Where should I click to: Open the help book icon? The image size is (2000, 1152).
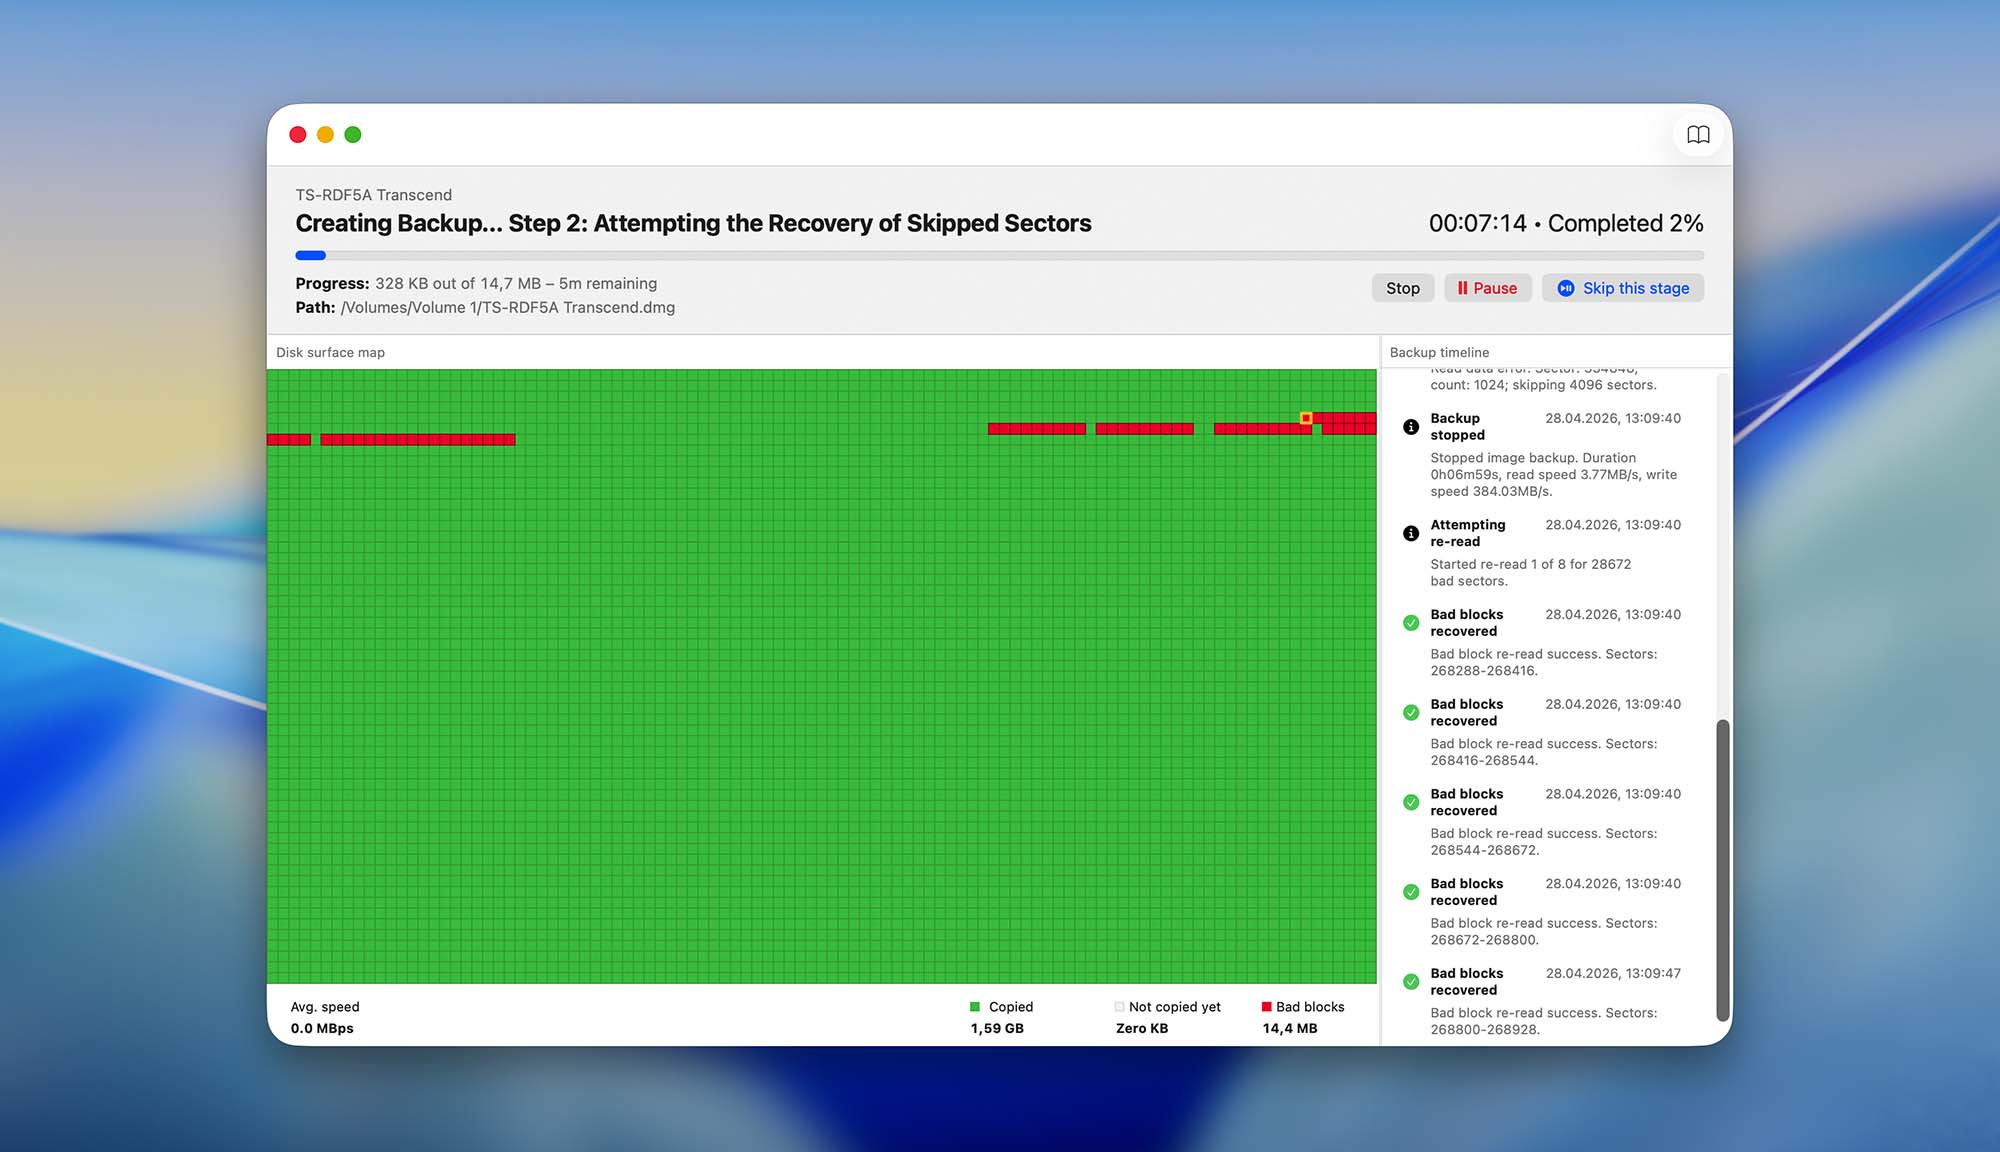tap(1698, 135)
